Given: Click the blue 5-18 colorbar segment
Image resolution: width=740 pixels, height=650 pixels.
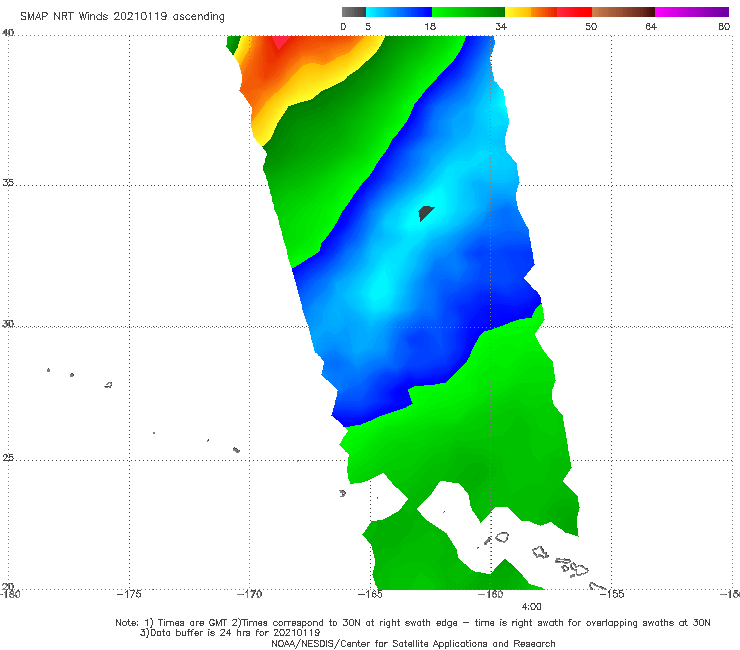Looking at the screenshot, I should (399, 12).
